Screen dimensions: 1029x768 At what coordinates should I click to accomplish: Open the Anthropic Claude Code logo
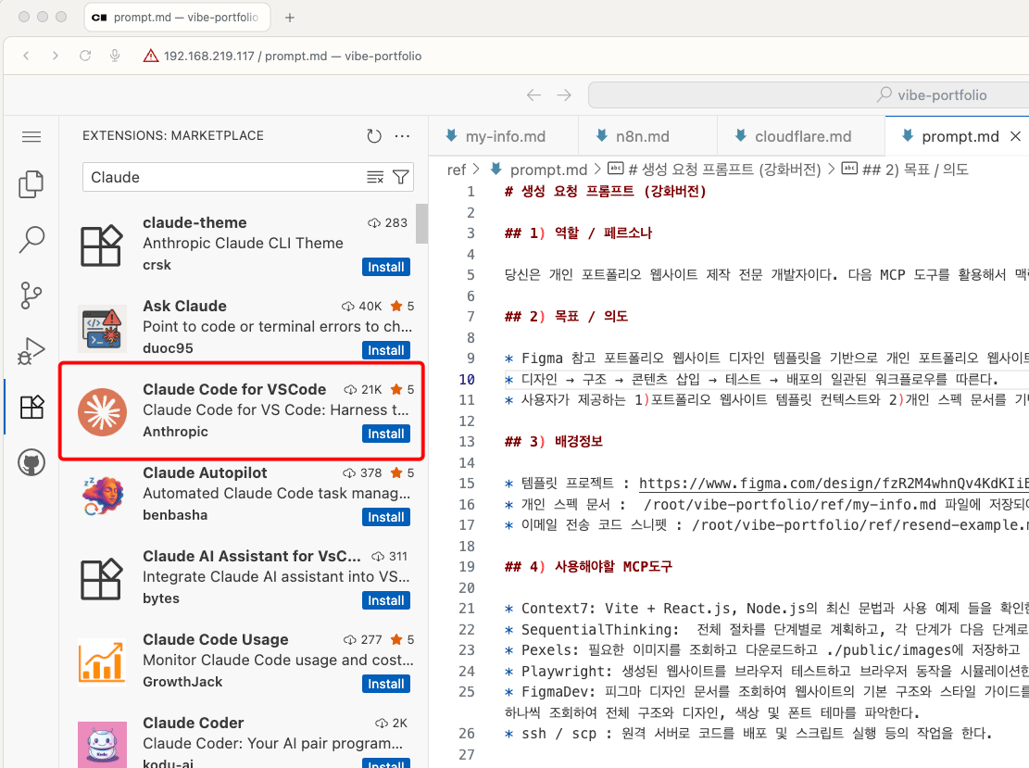[x=102, y=412]
